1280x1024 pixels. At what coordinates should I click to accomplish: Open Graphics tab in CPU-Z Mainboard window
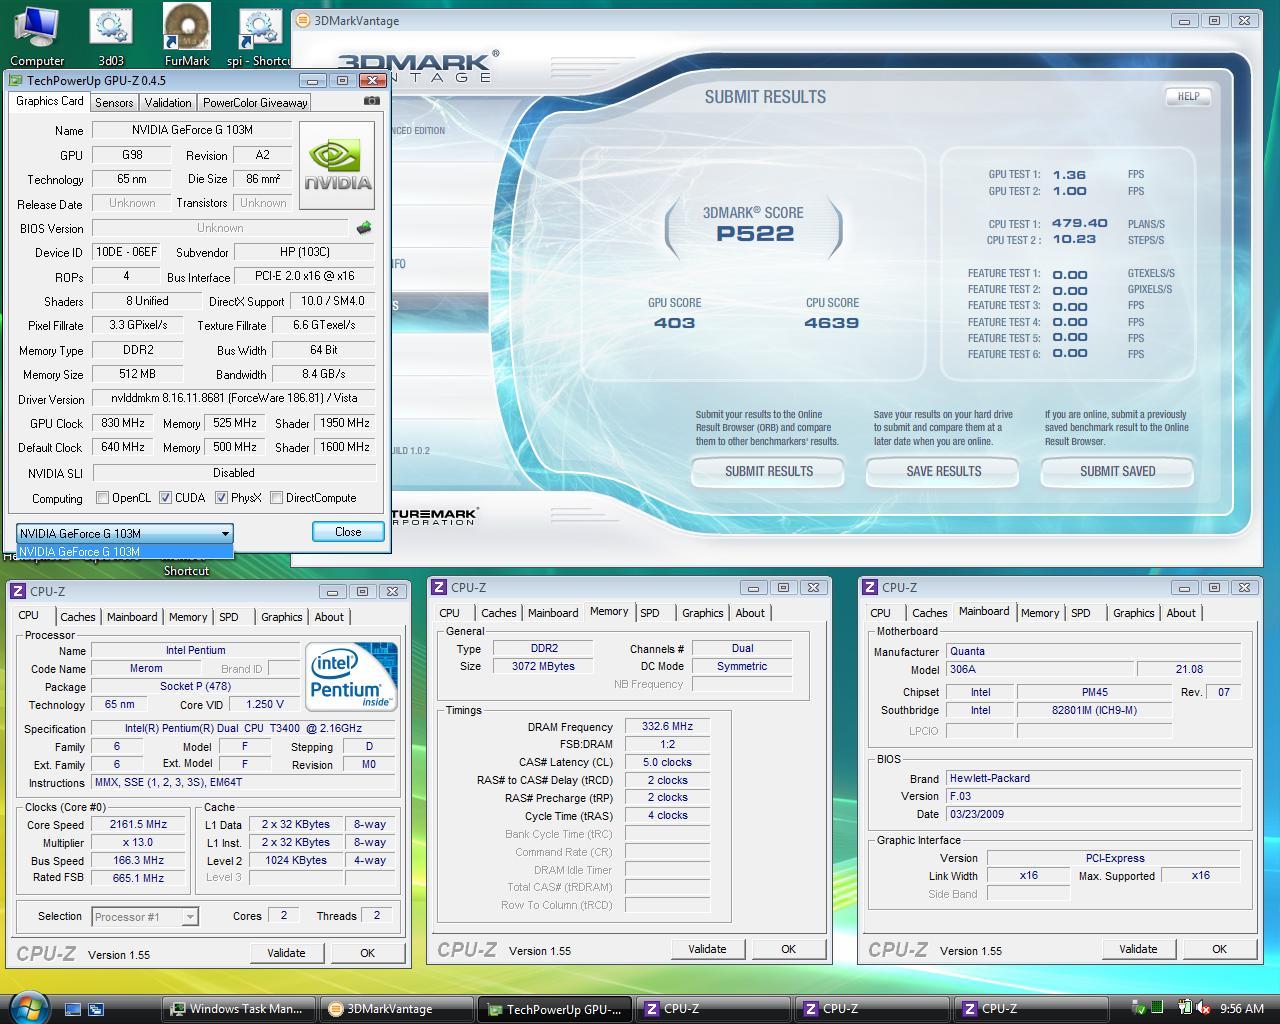1133,613
